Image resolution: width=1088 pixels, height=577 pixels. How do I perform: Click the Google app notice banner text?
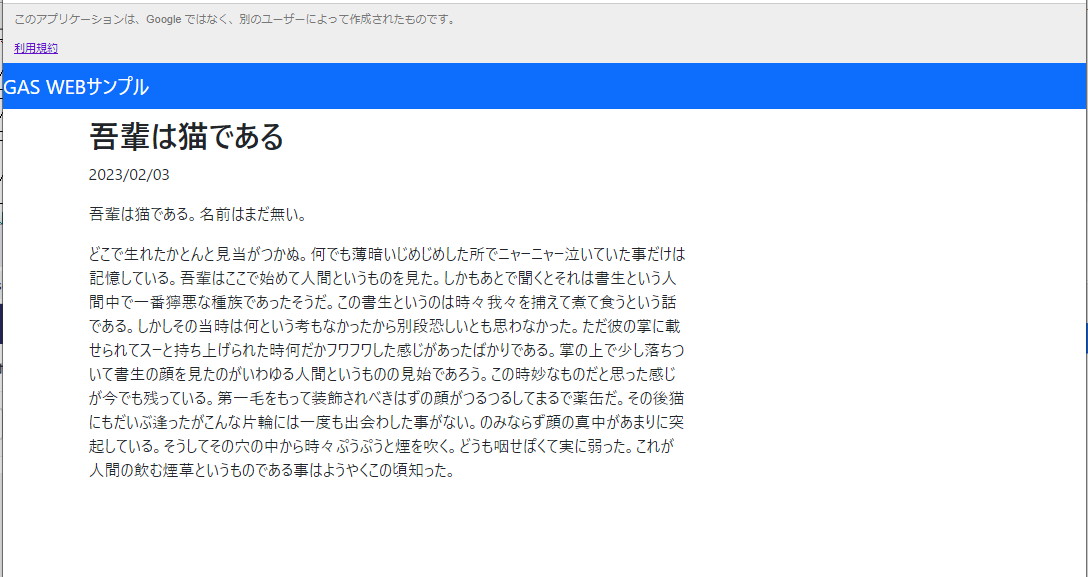point(235,19)
